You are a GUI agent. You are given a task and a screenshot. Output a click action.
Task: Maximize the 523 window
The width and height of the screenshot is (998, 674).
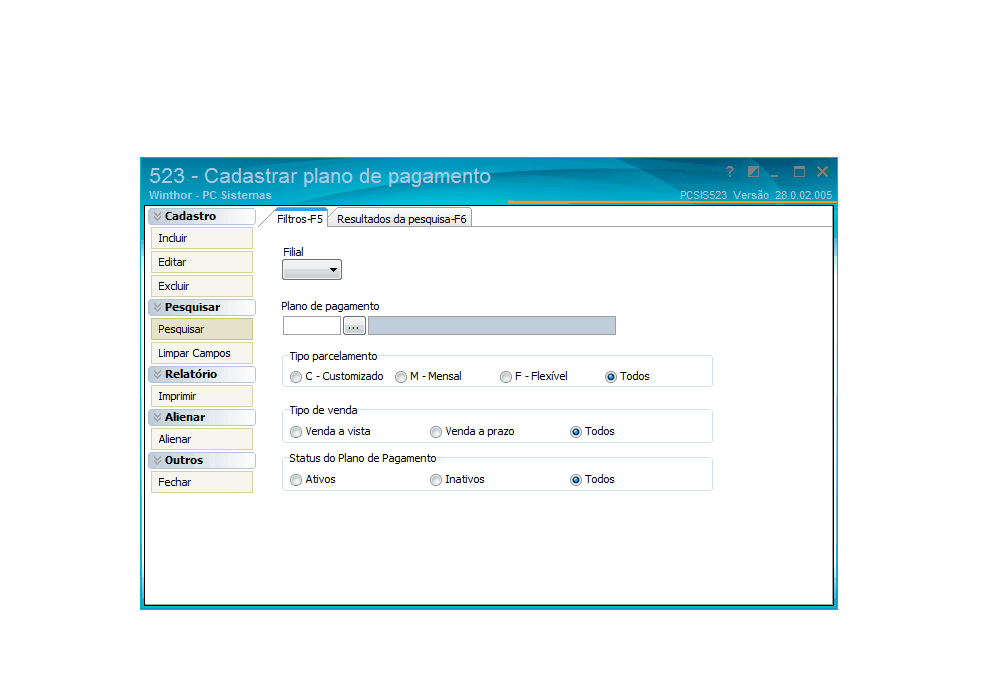[x=799, y=171]
